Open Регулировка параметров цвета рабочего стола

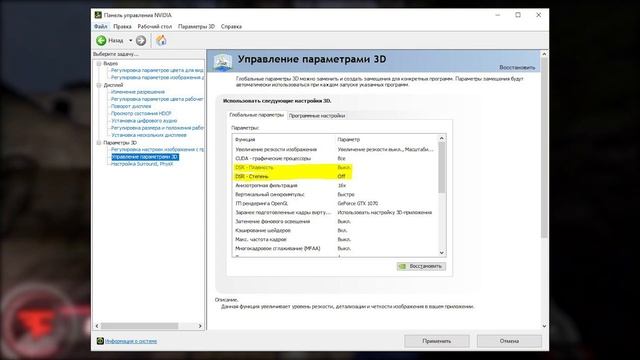157,99
